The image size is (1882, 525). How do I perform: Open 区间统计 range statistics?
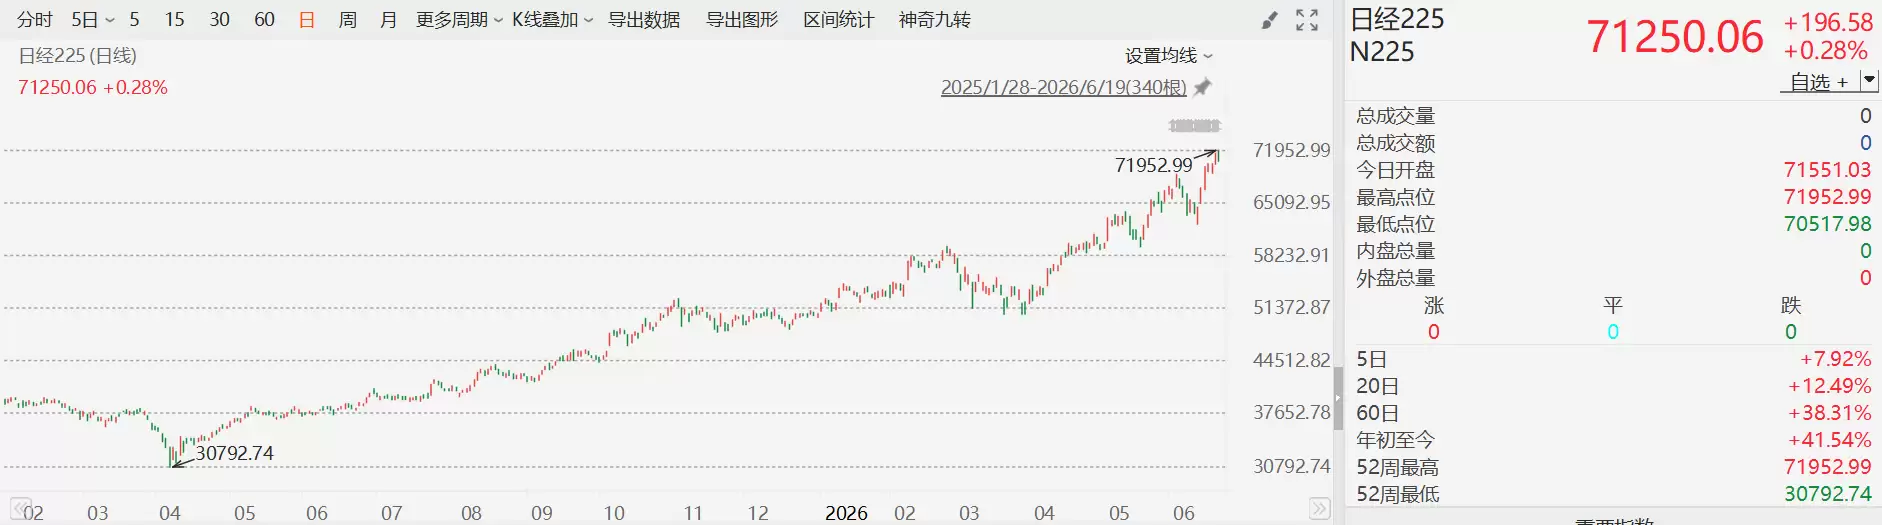pos(839,20)
